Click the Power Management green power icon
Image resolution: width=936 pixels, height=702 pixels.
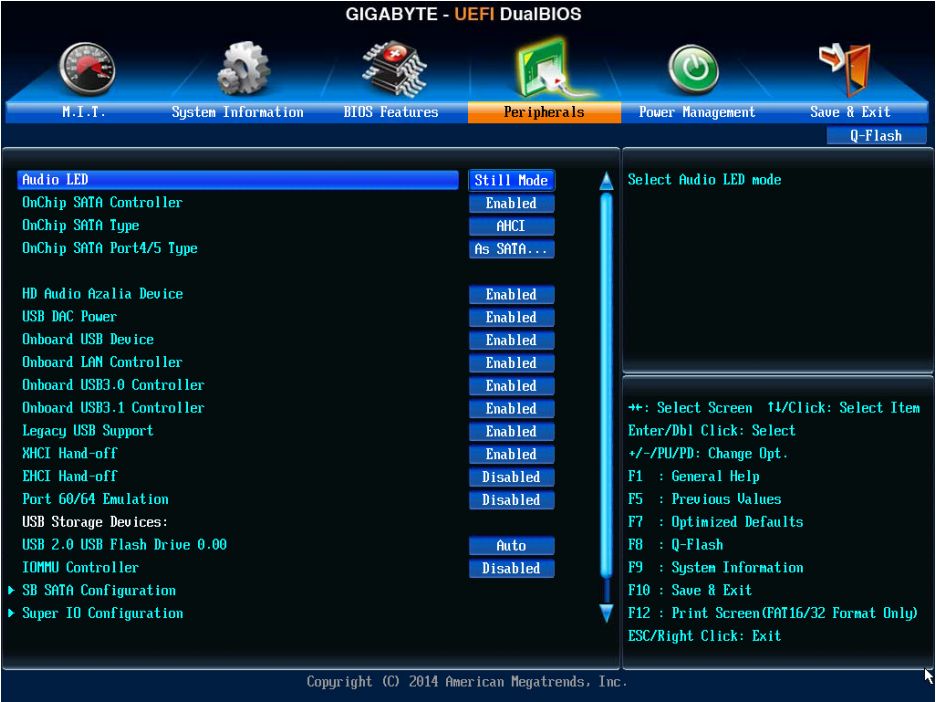coord(693,69)
